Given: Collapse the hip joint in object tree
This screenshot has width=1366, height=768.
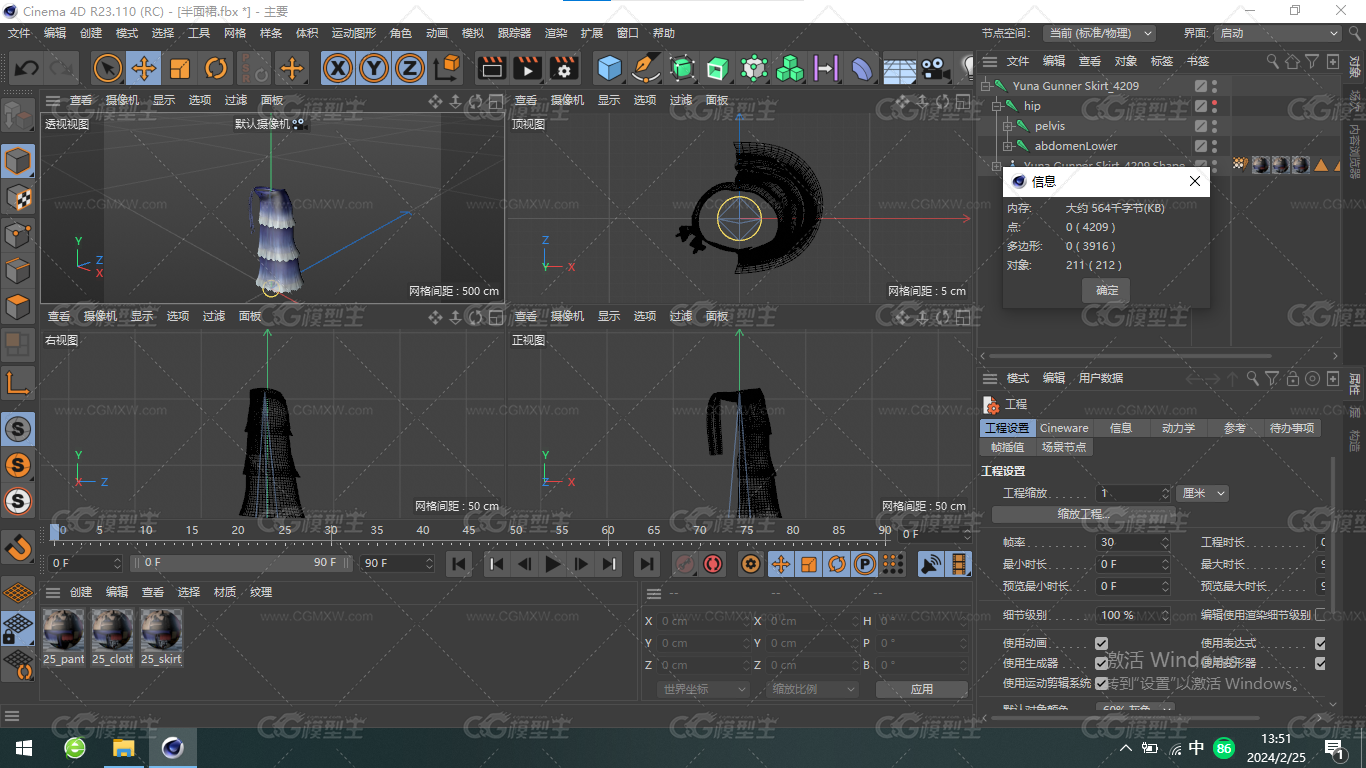Looking at the screenshot, I should (996, 106).
